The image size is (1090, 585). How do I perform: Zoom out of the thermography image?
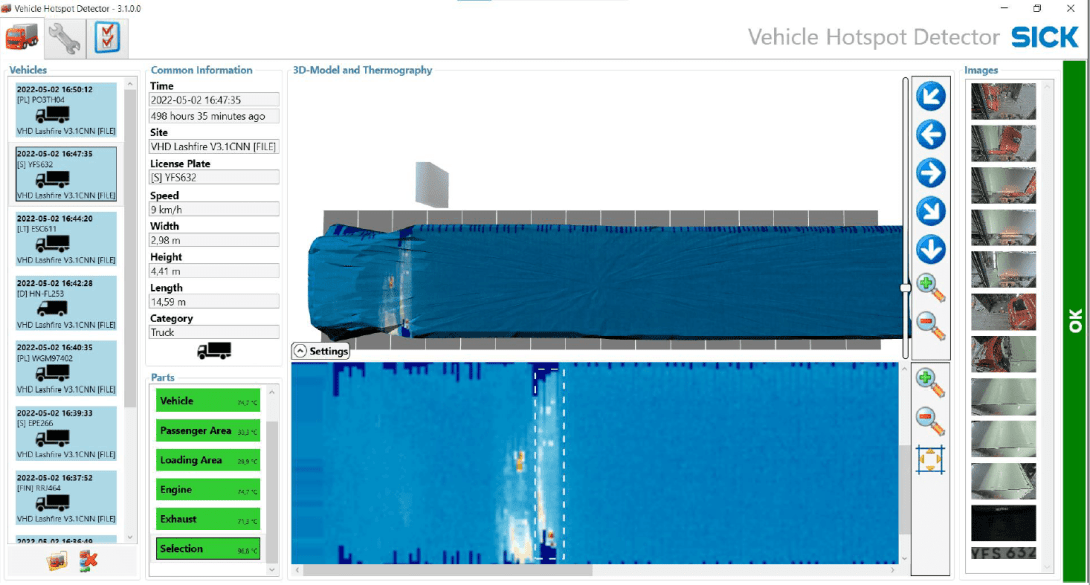[930, 421]
